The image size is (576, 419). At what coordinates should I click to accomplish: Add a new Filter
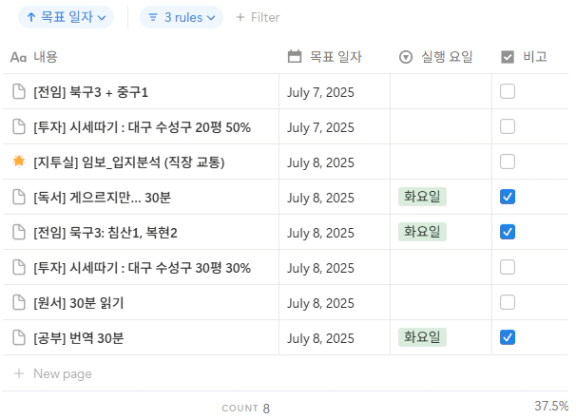(x=258, y=17)
